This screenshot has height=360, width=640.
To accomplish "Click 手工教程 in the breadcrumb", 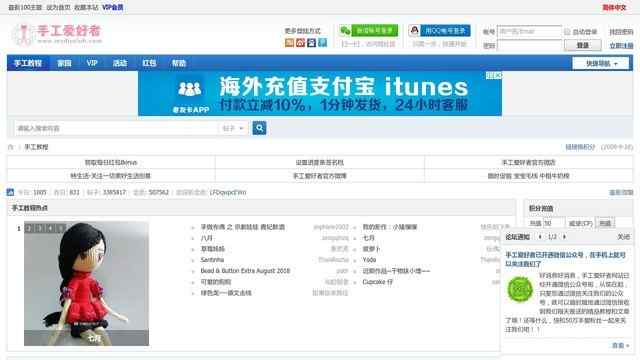I will pyautogui.click(x=36, y=147).
